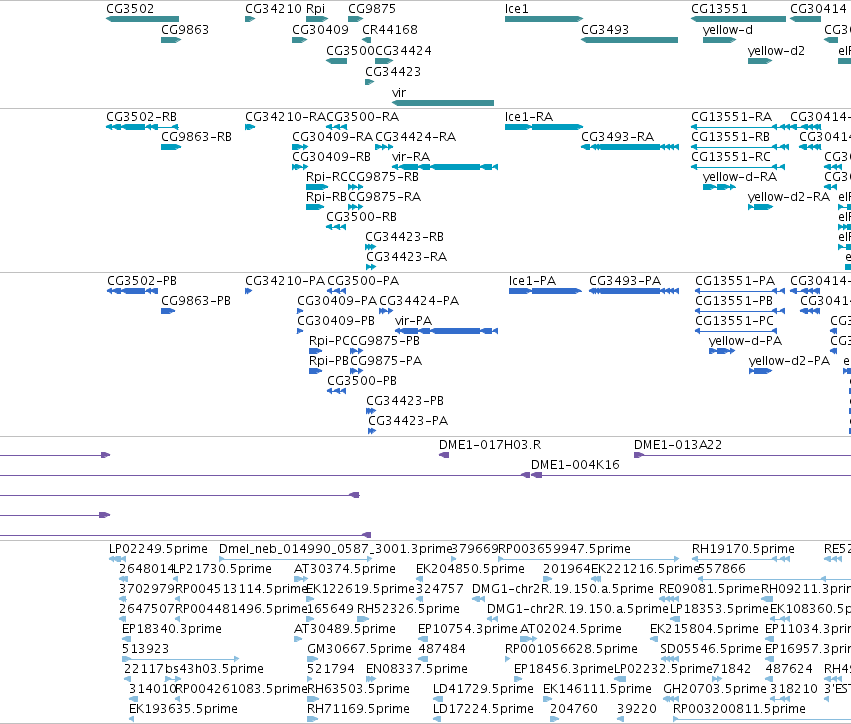This screenshot has height=724, width=851.
Task: Click the Rpi-RB transcript label
Action: tap(326, 197)
